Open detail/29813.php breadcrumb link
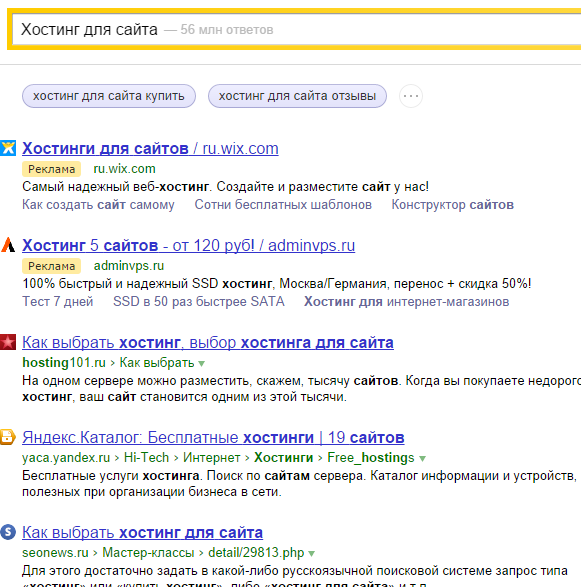Screen dimensions: 581x587 [x=256, y=553]
